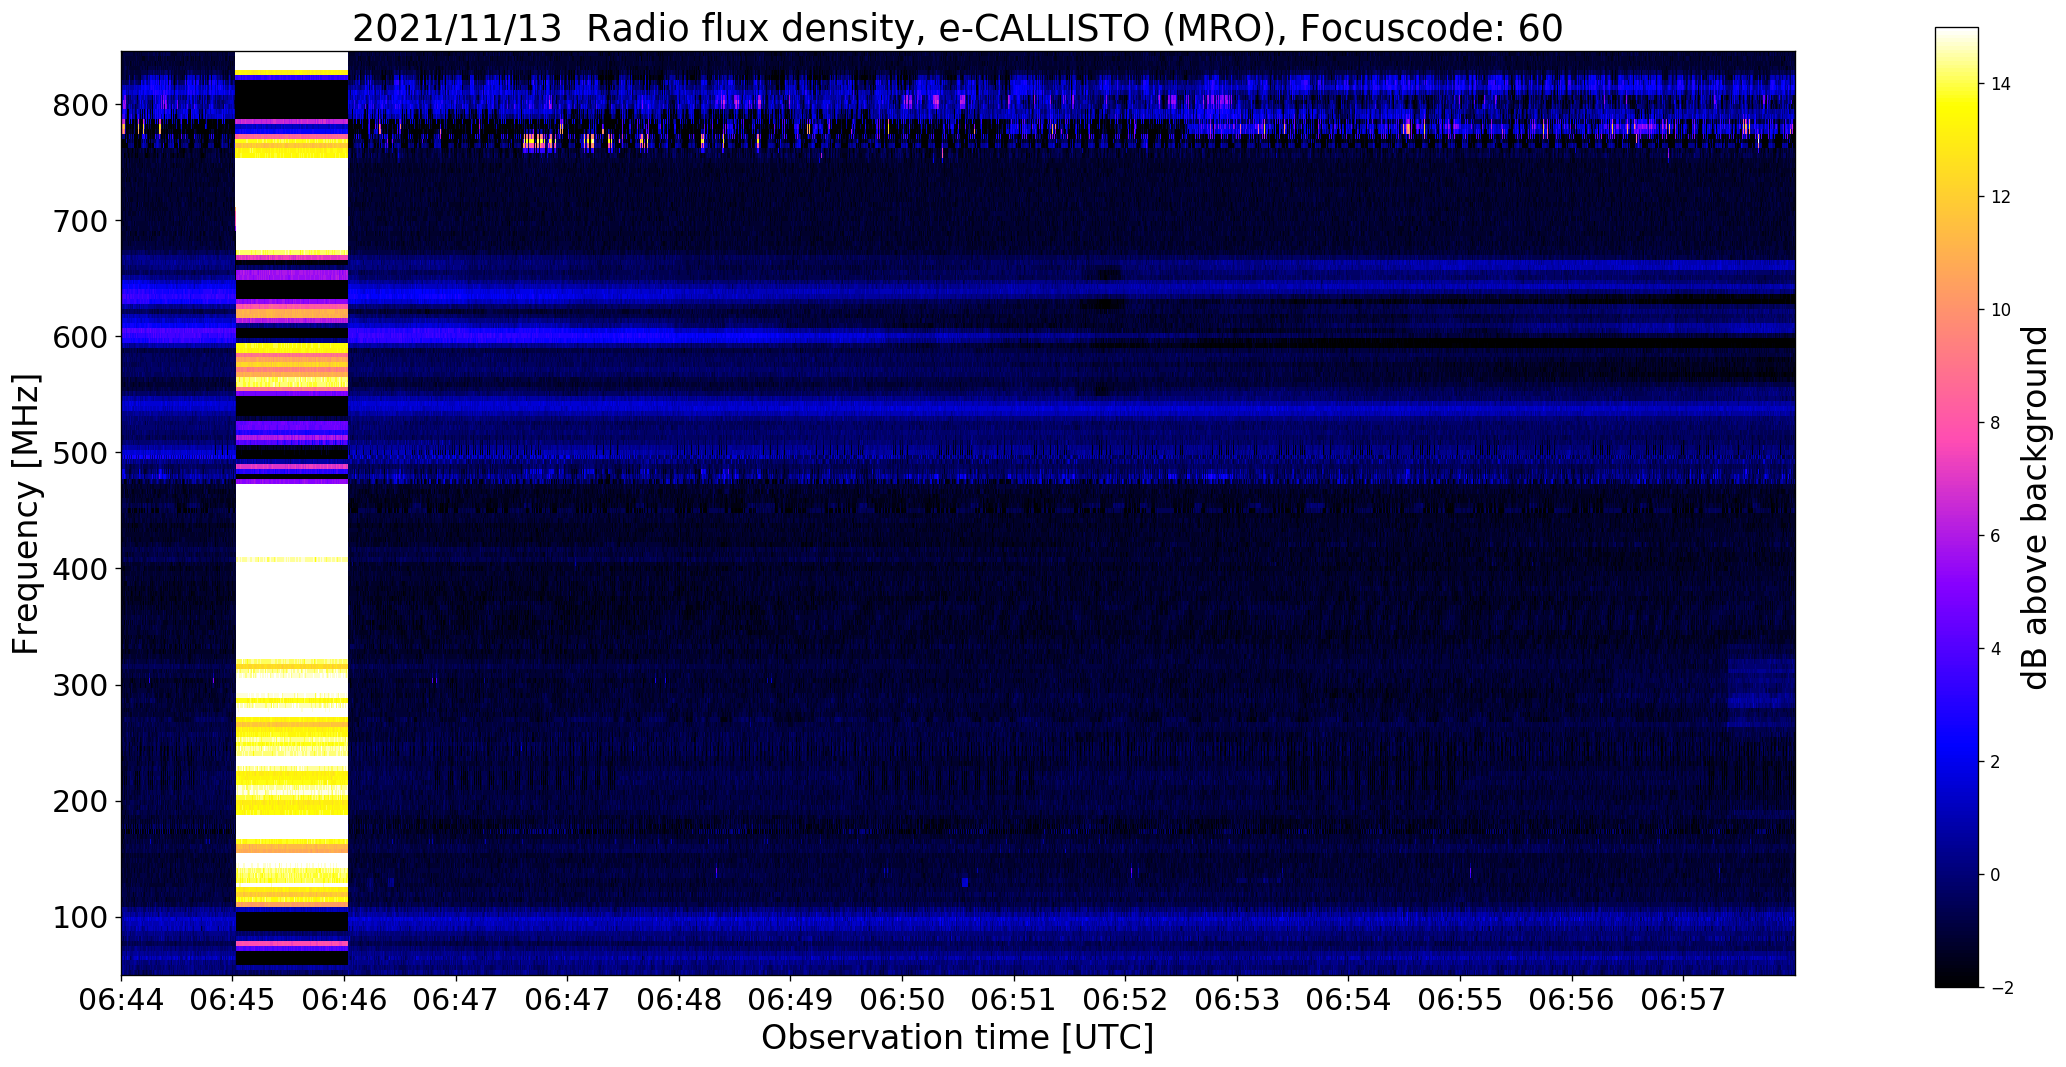The height and width of the screenshot is (1067, 2066).
Task: Select the 400 frequency tick label
Action: 80,569
